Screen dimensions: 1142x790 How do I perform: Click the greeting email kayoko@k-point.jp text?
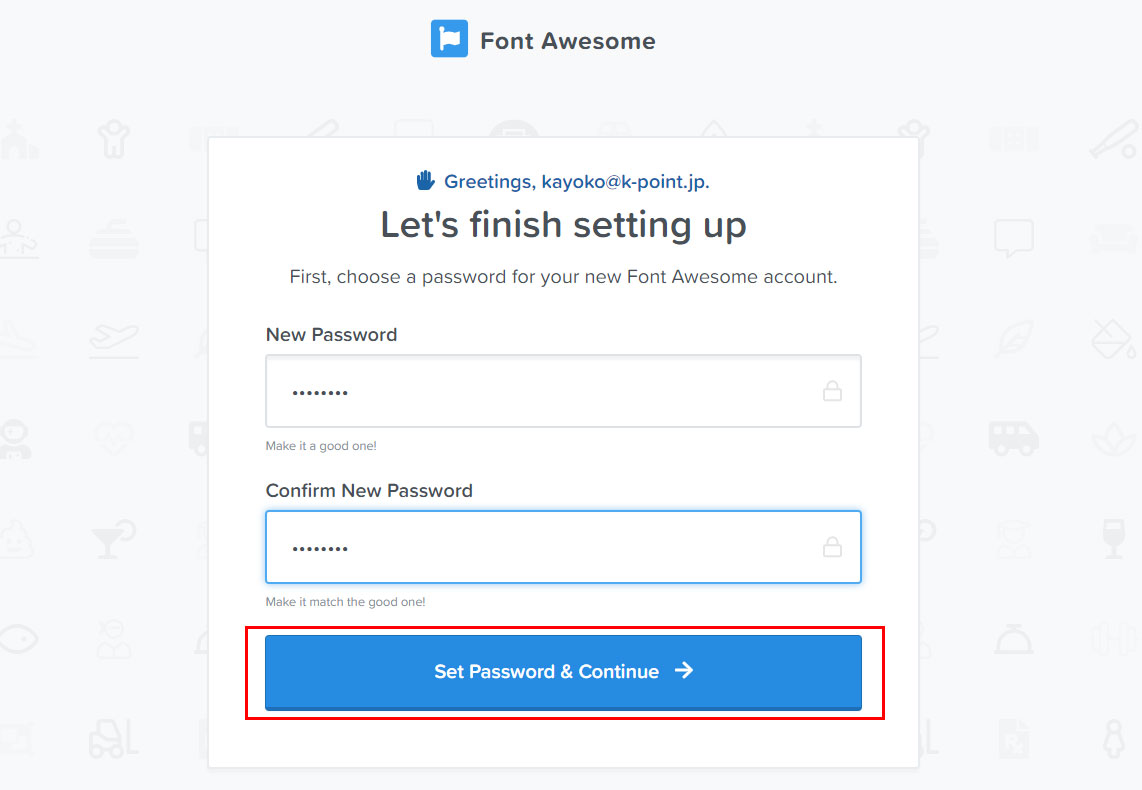coord(626,182)
